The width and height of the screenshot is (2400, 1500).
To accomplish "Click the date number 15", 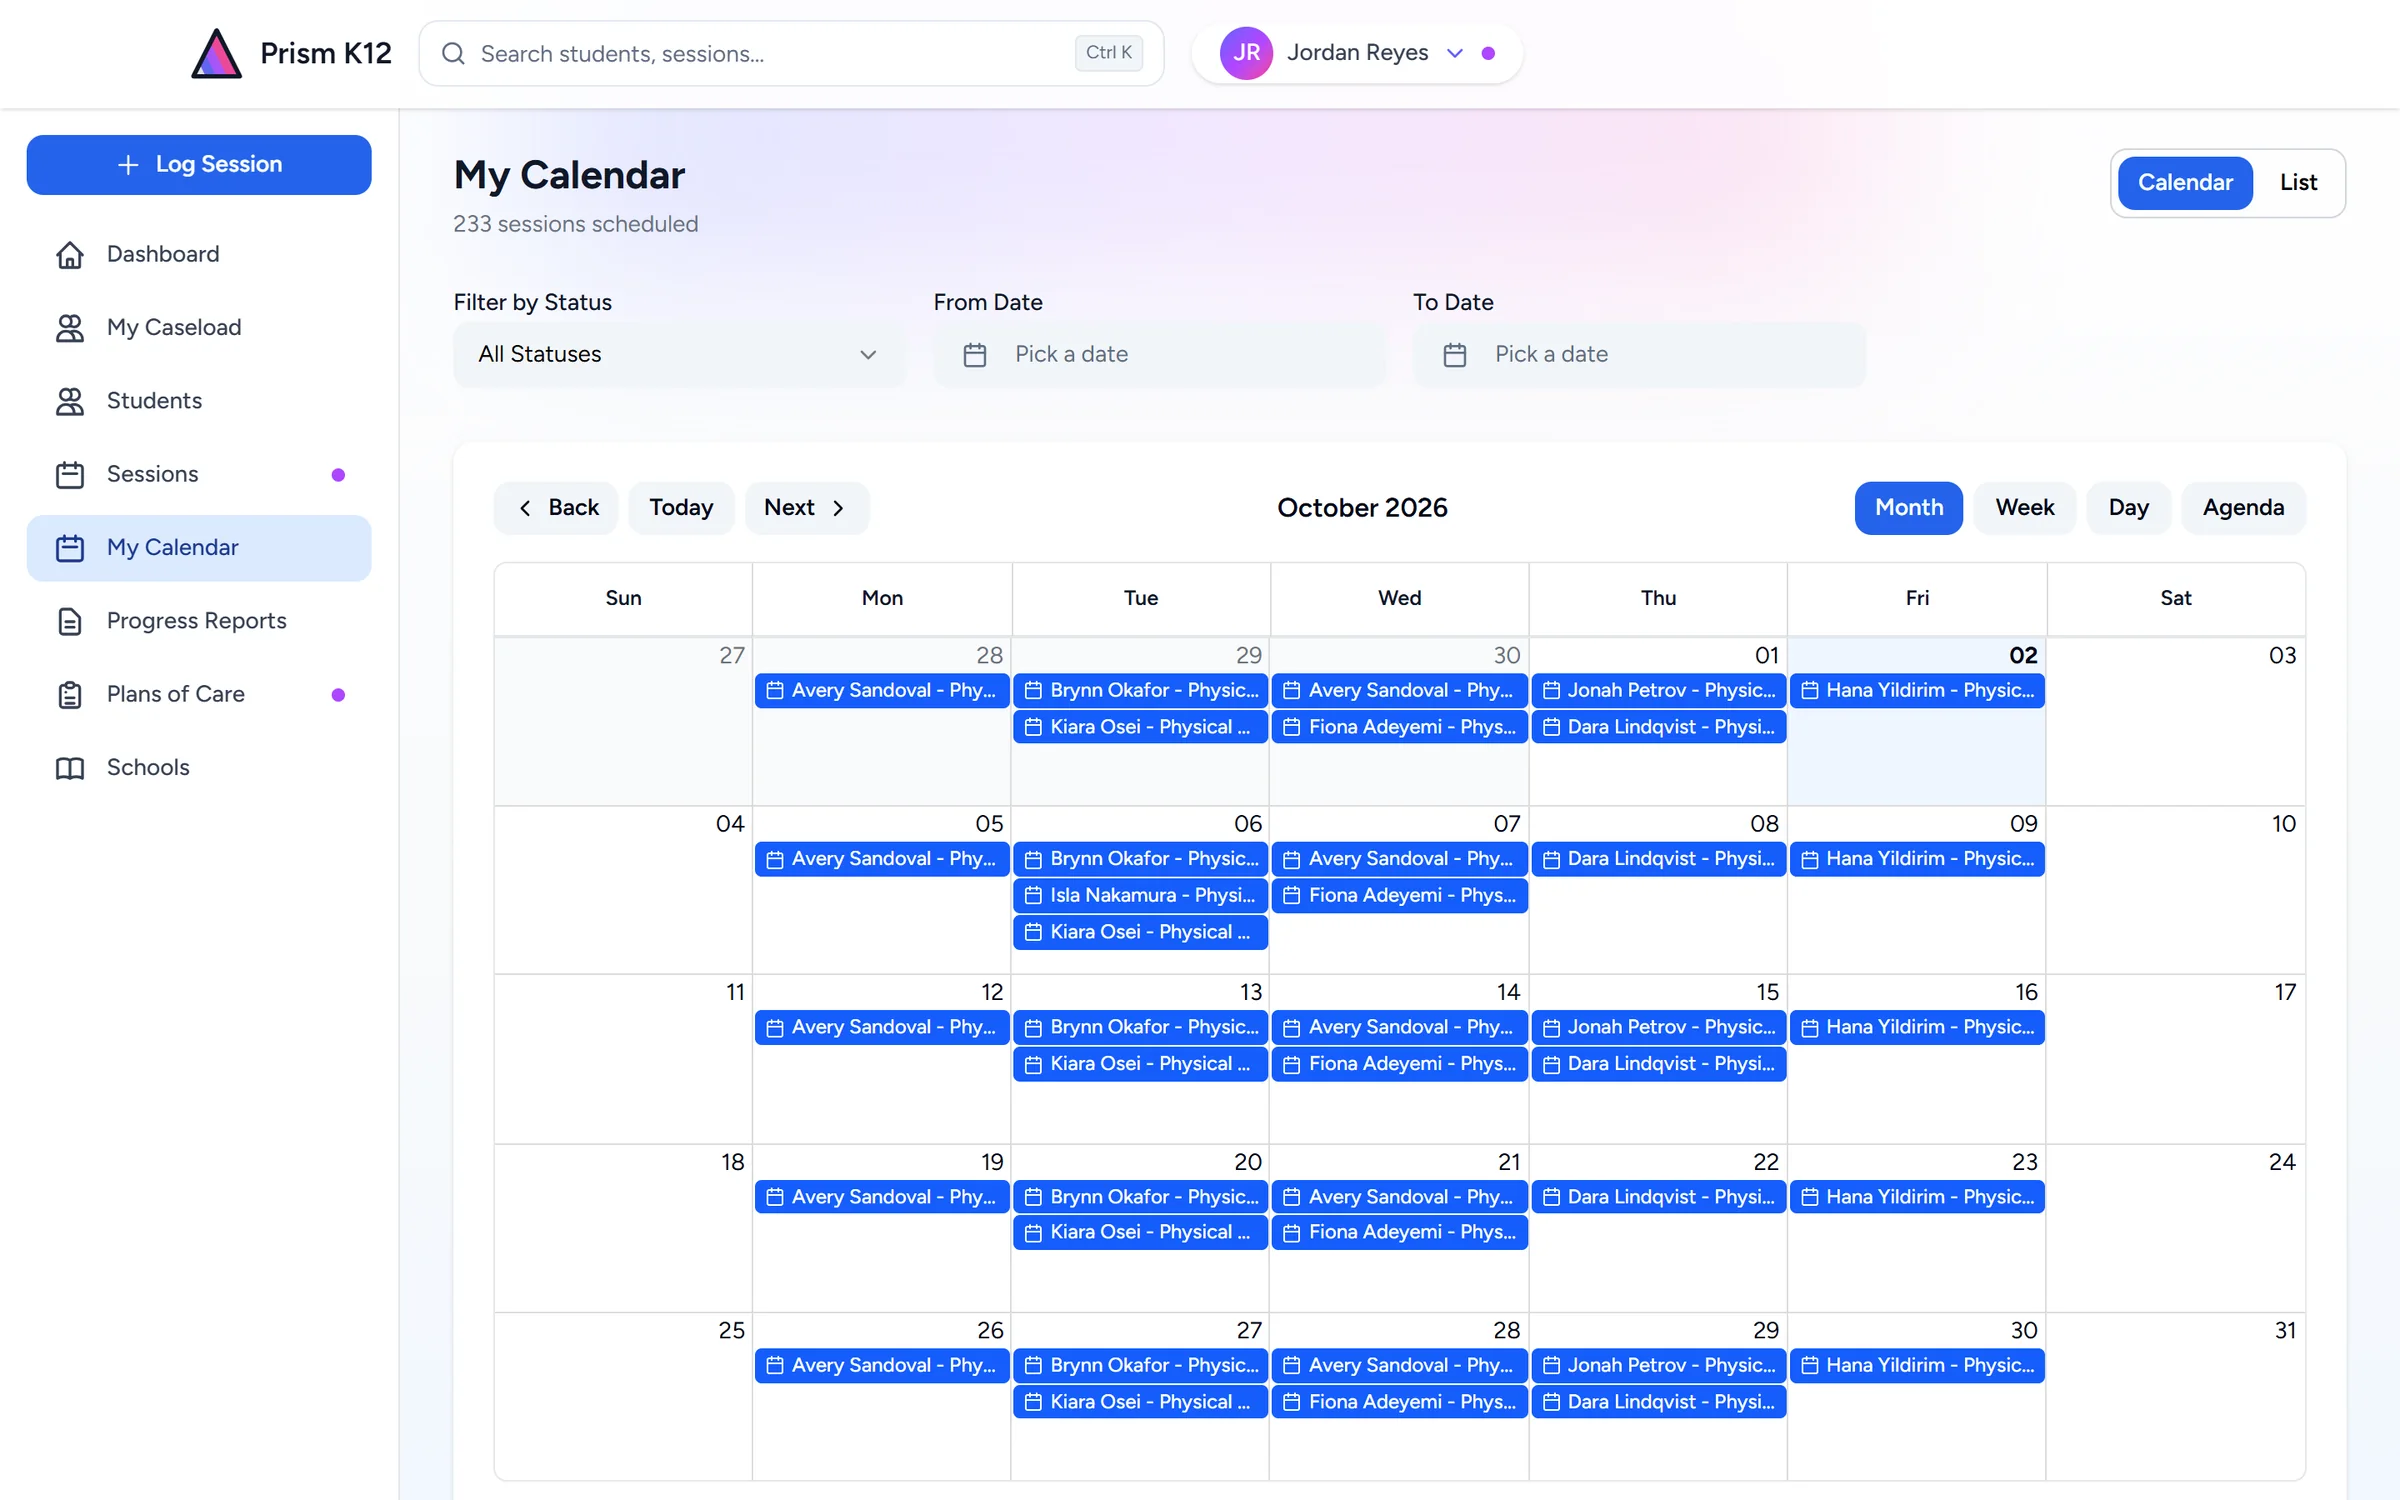I will 1767,992.
